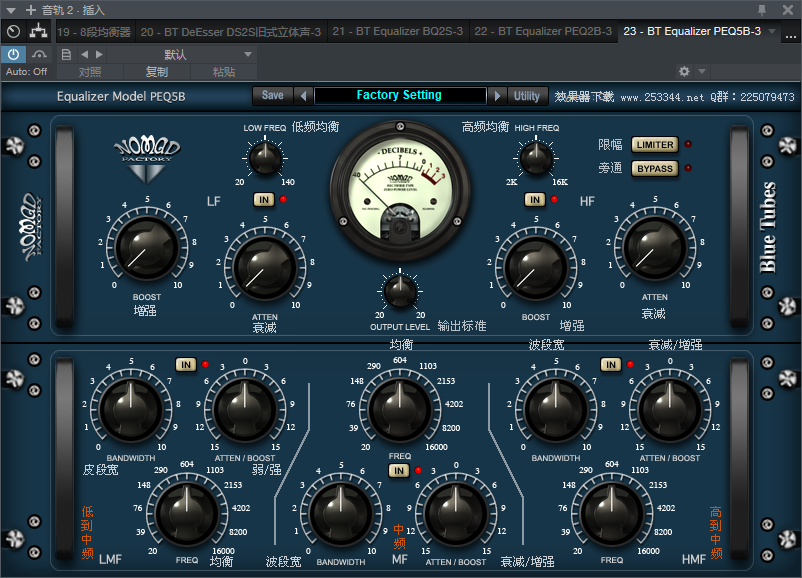The image size is (802, 578).
Task: Toggle the LF IN switch
Action: point(264,199)
